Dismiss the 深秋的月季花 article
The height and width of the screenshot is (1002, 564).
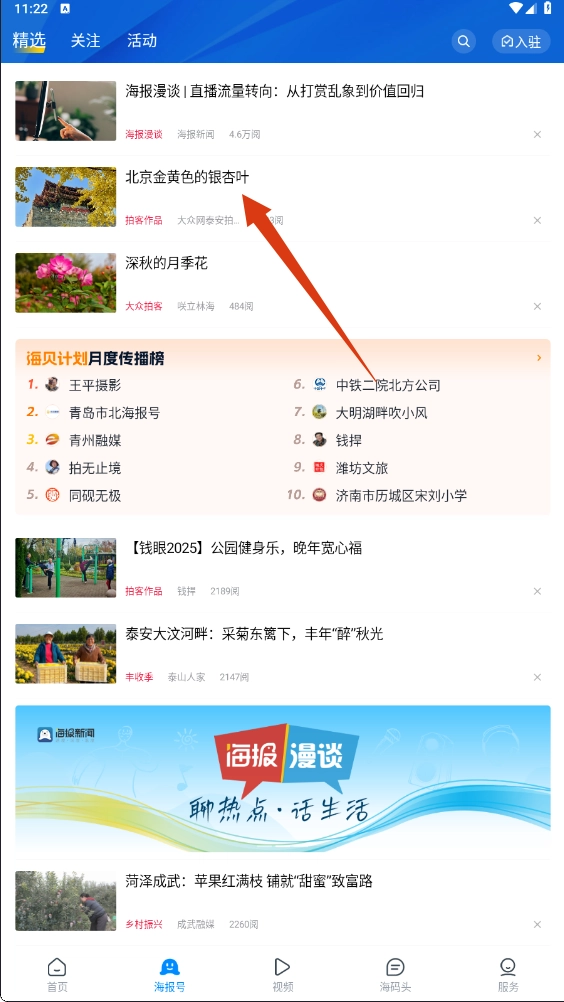coord(537,306)
